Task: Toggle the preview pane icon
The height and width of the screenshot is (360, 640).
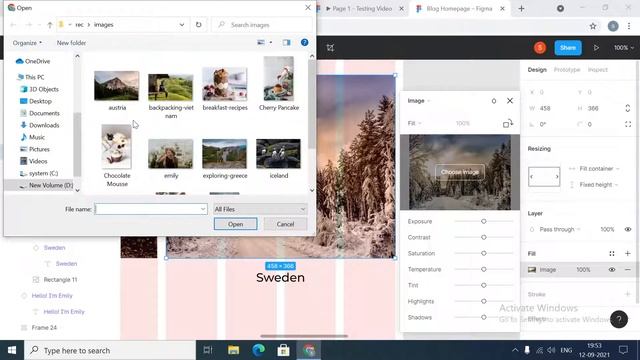Action: (x=287, y=42)
